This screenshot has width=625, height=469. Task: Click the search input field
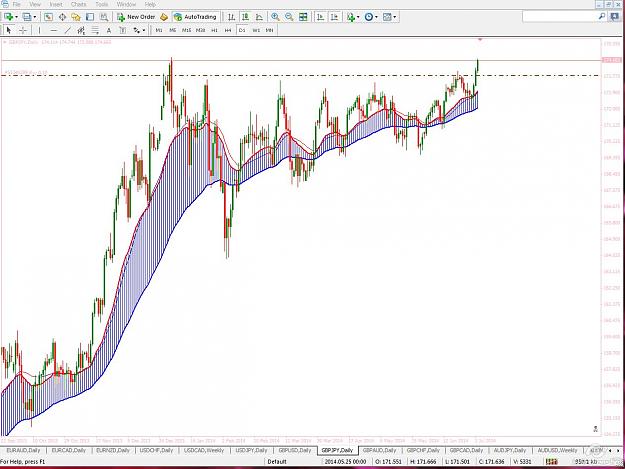tap(560, 16)
